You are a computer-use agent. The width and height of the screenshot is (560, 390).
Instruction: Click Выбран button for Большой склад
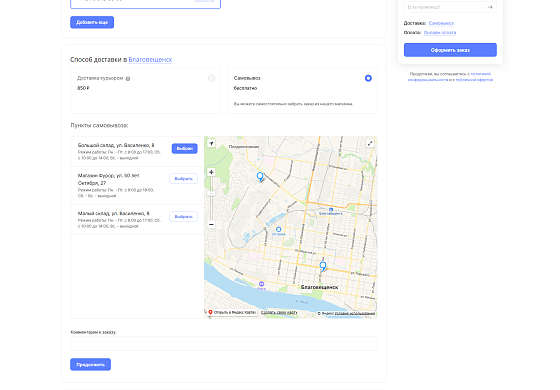coord(184,149)
